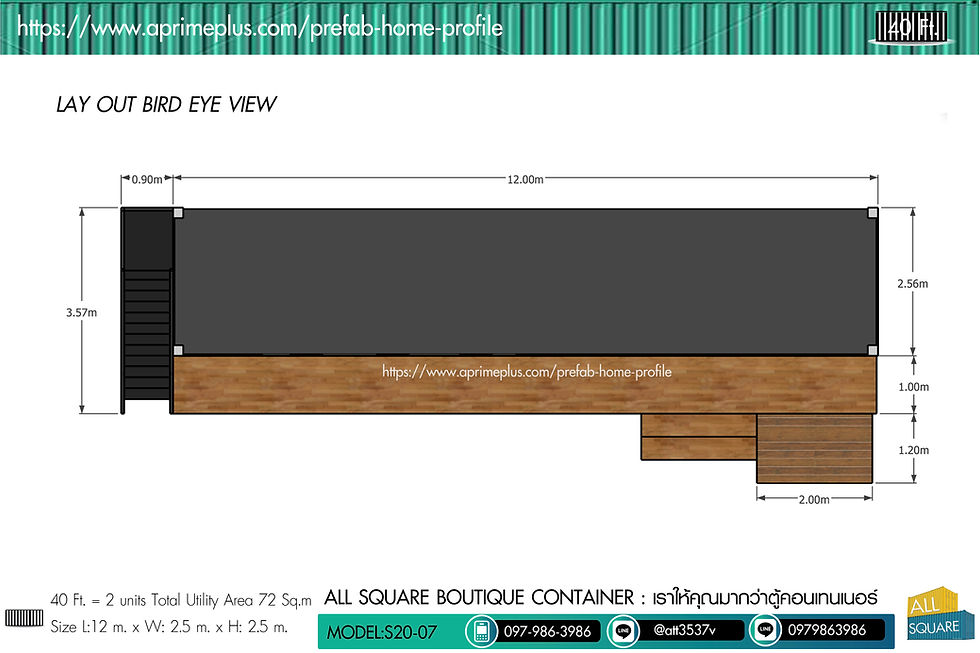Viewport: 980px width, 653px height.
Task: Click the 2.56m dimension label
Action: click(912, 284)
